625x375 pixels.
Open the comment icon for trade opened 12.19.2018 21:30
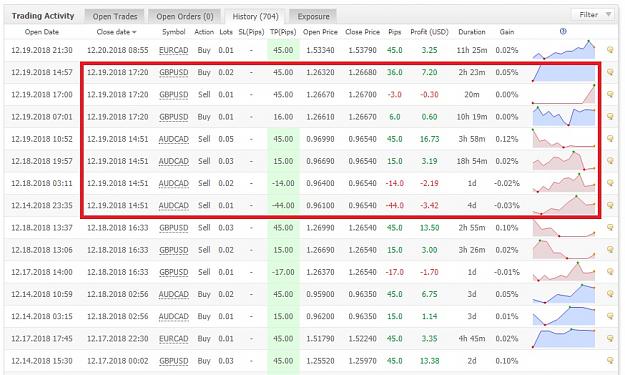click(610, 50)
